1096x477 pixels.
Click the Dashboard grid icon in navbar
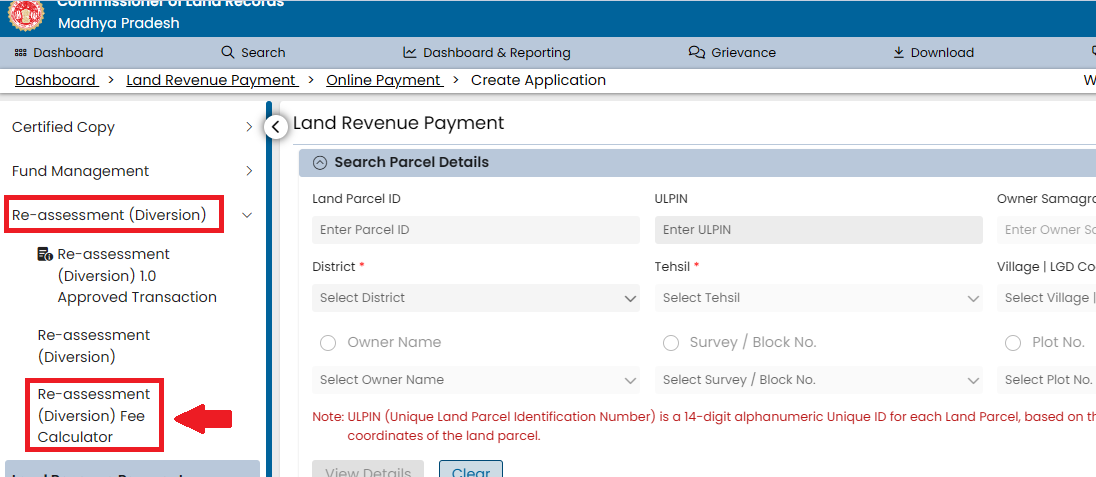tap(20, 53)
